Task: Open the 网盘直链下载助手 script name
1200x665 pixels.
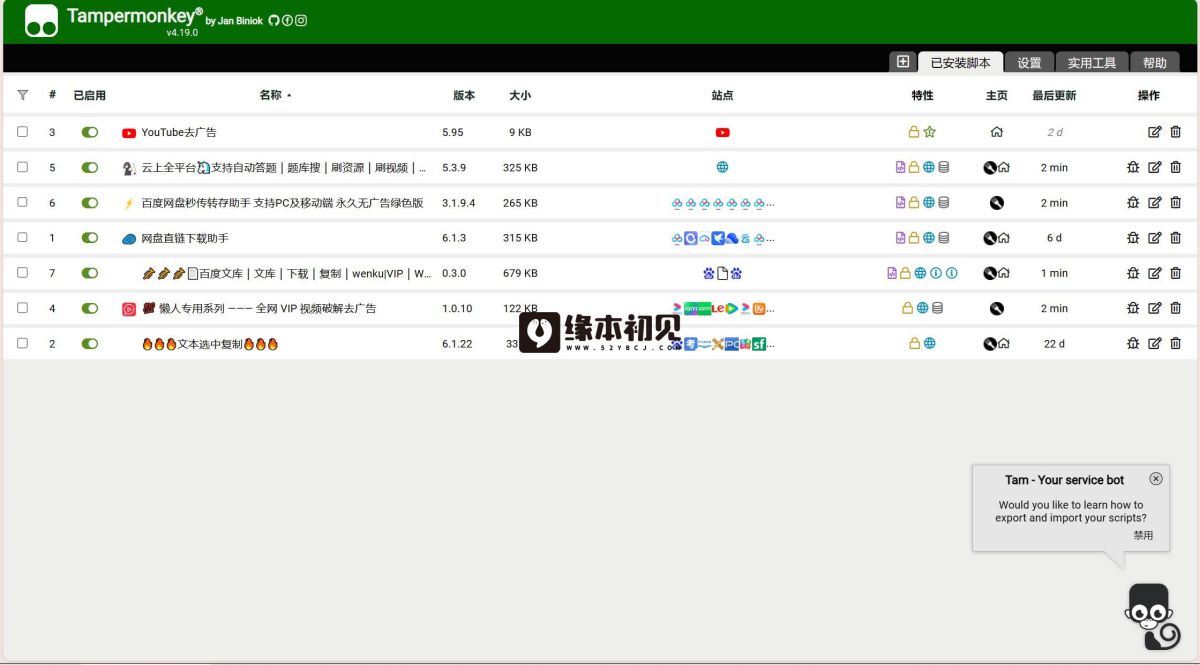Action: coord(185,238)
